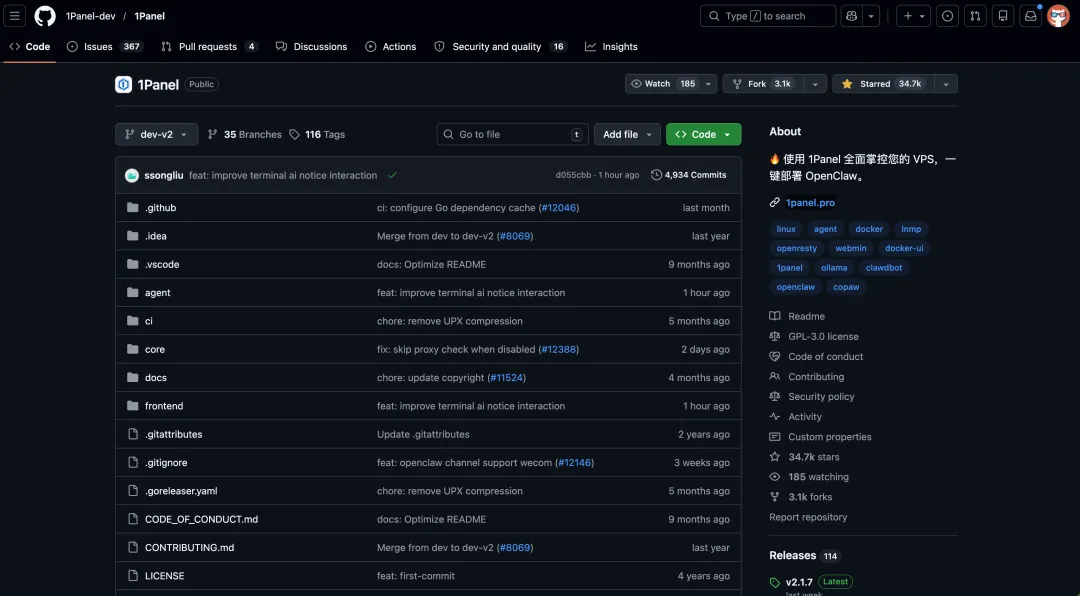Click the scale icon beside GPL-3.0 license
Screen dimensions: 1080x596
tap(775, 336)
